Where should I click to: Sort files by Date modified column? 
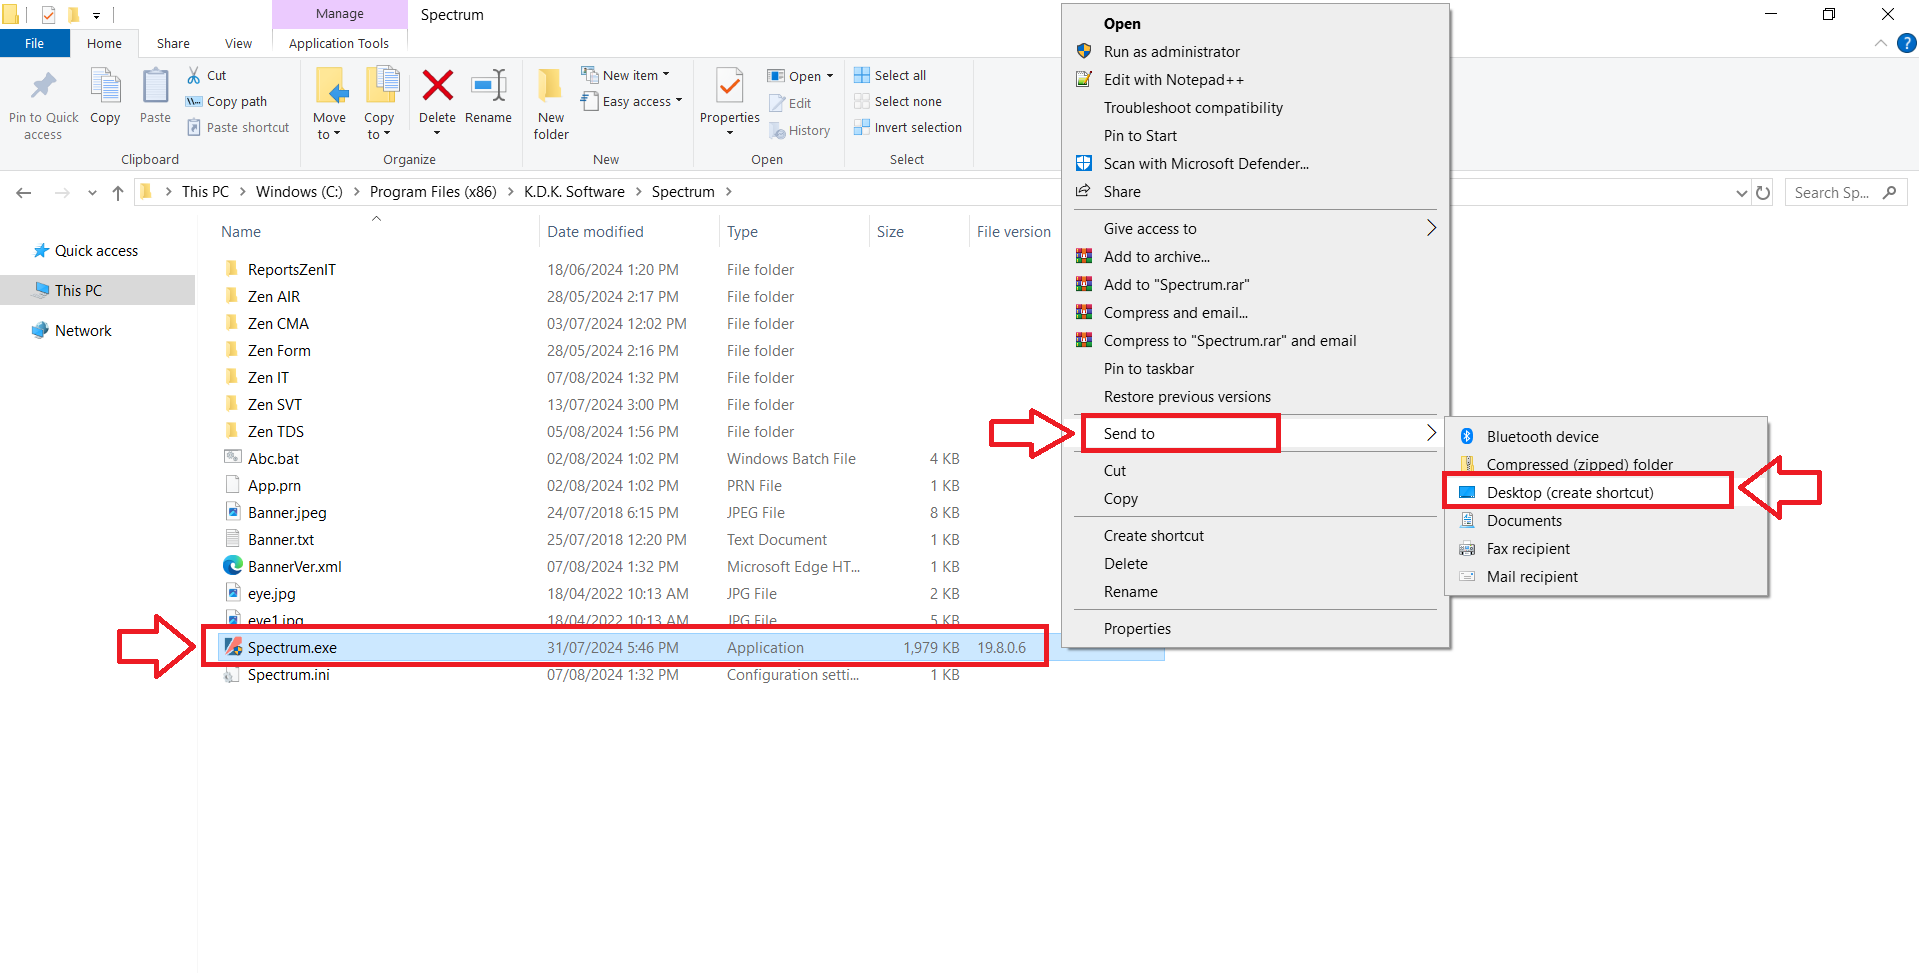(x=595, y=232)
